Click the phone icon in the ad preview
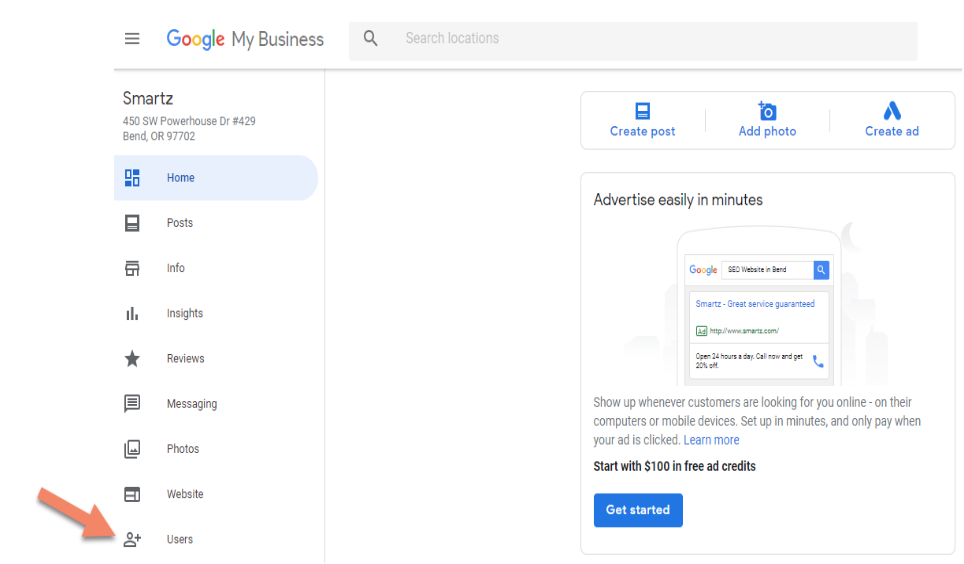Image resolution: width=964 pixels, height=564 pixels. [x=818, y=361]
